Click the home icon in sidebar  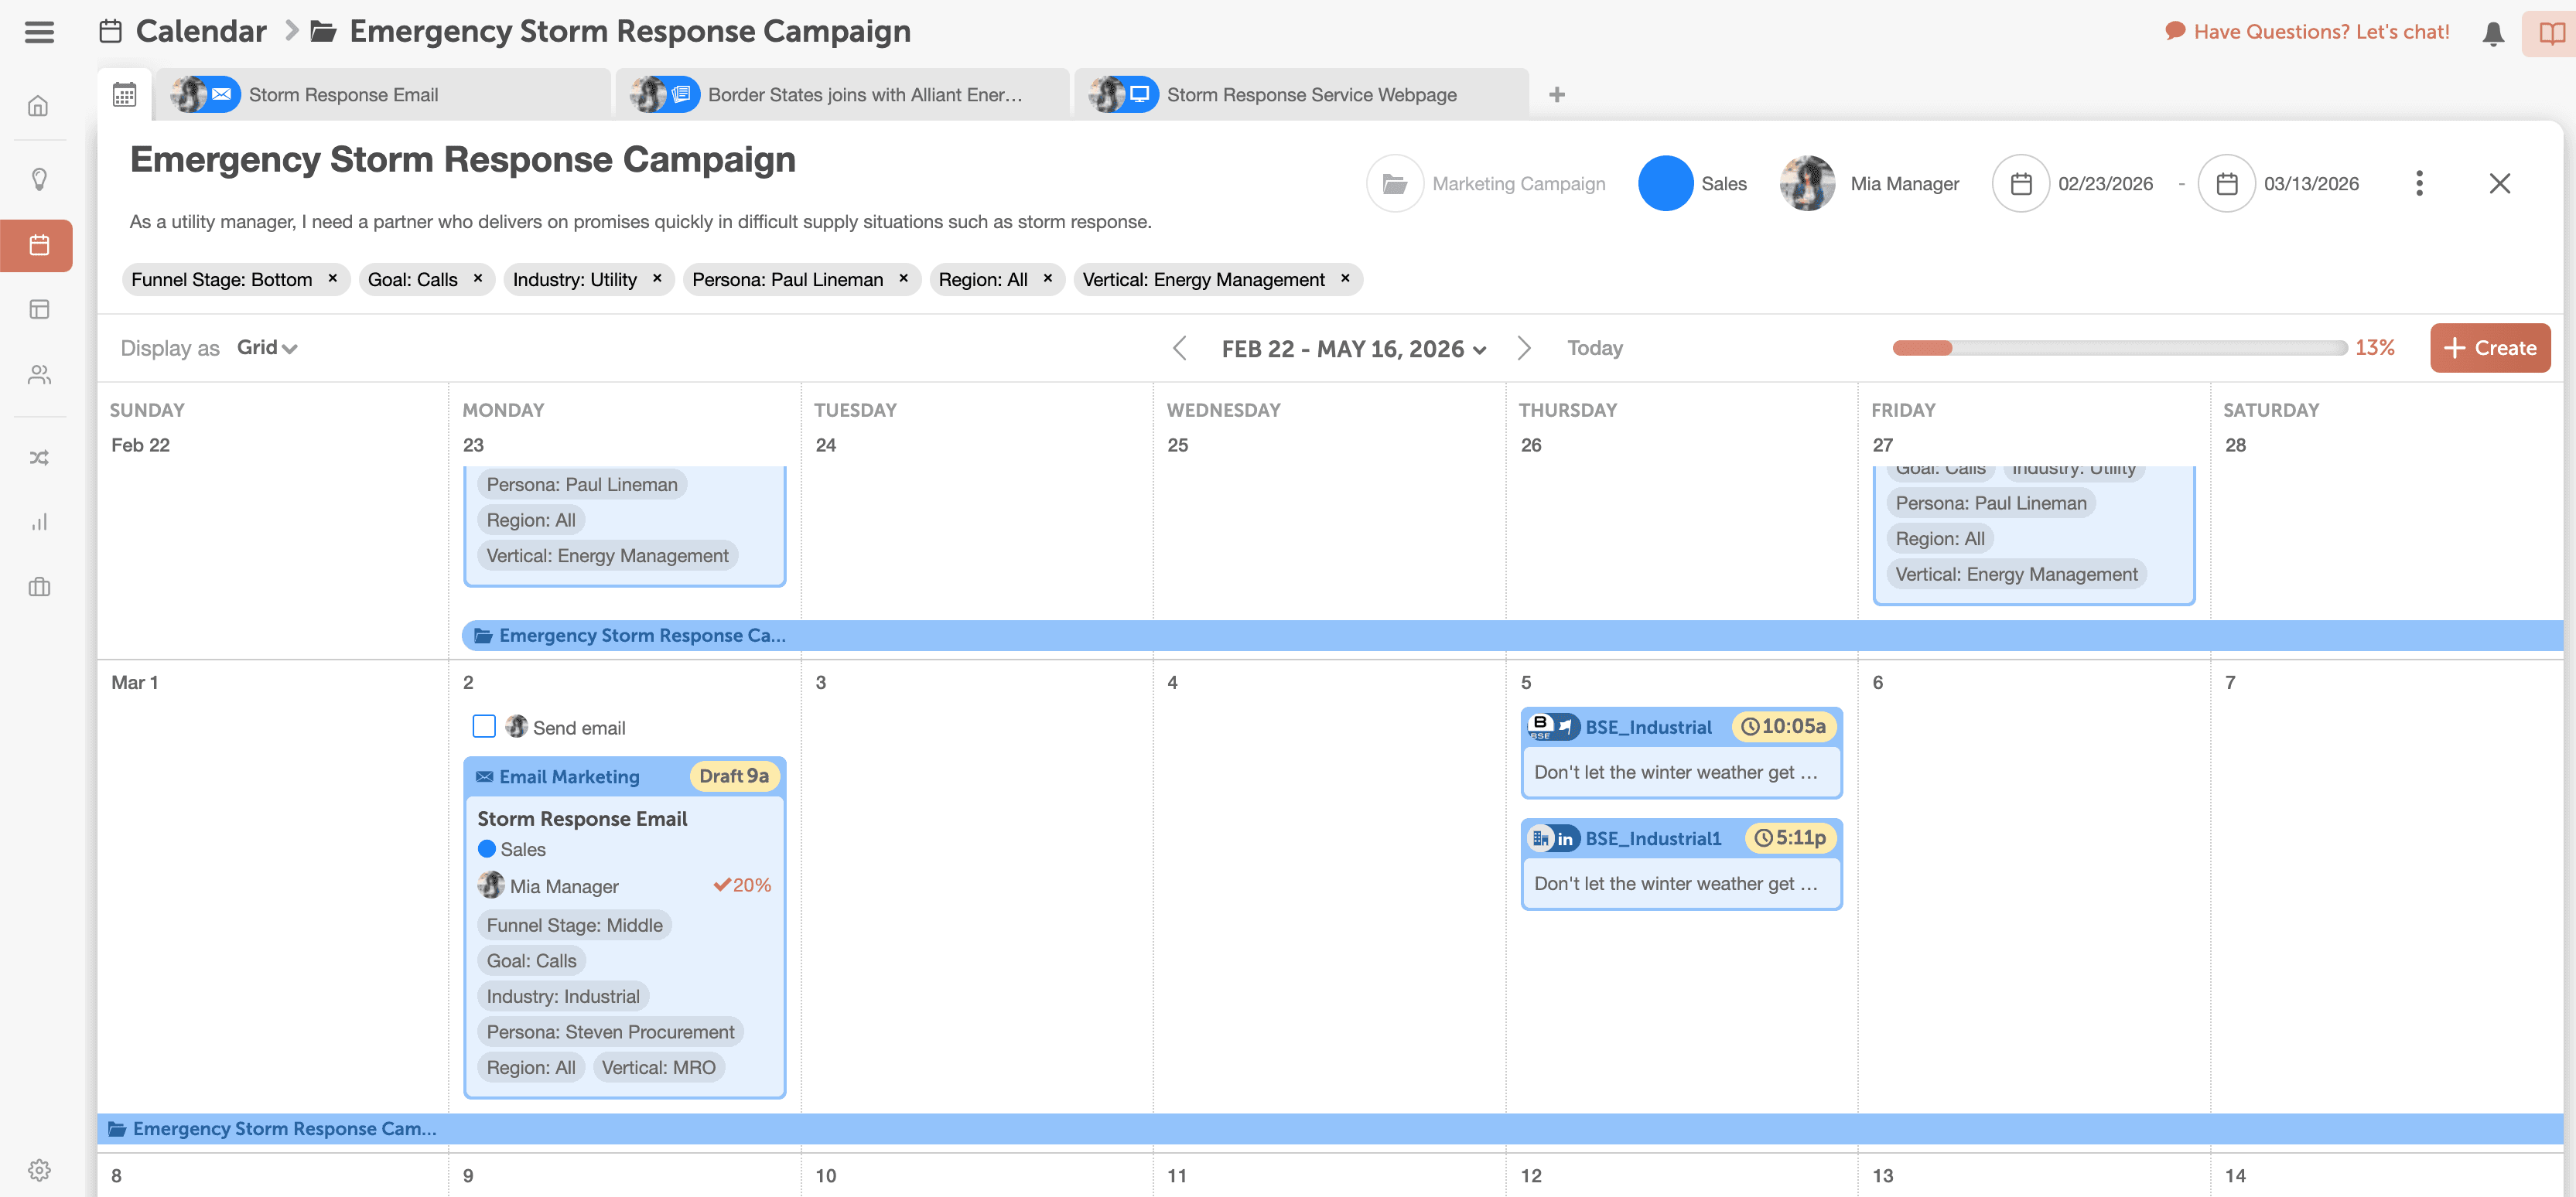(x=39, y=106)
